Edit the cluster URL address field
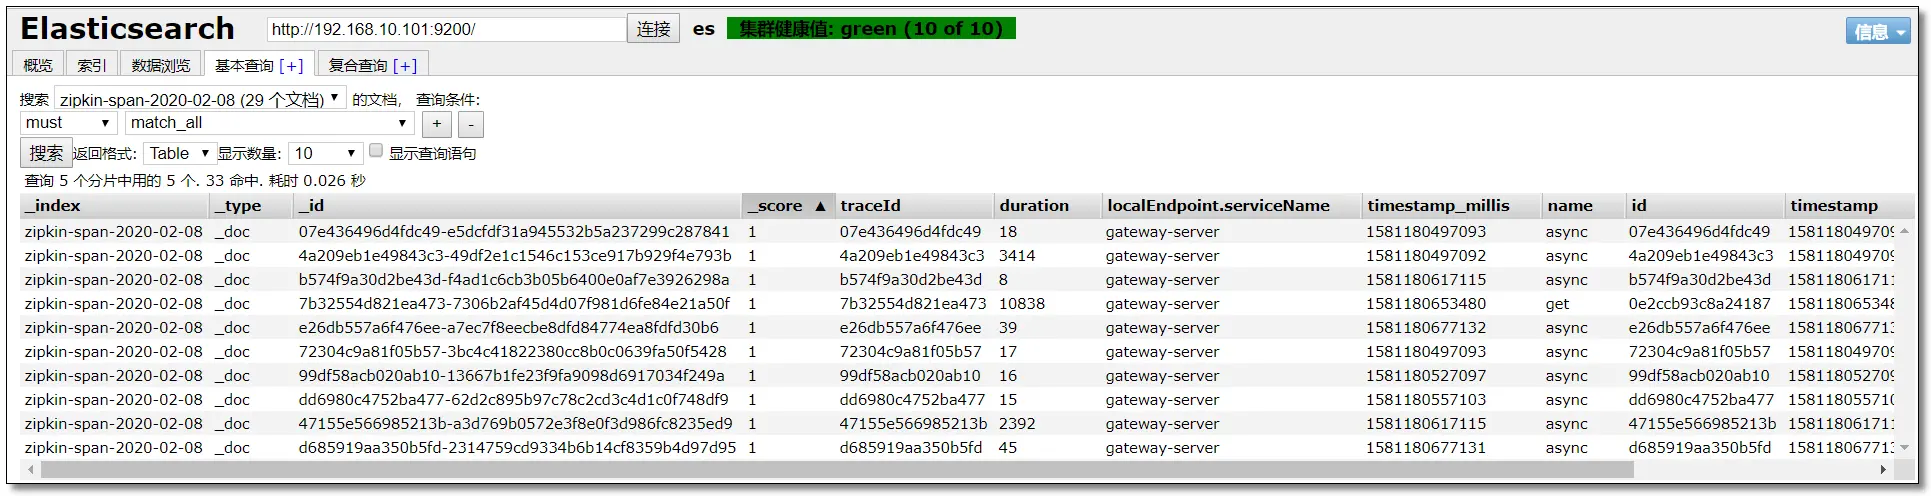1931x496 pixels. click(446, 29)
